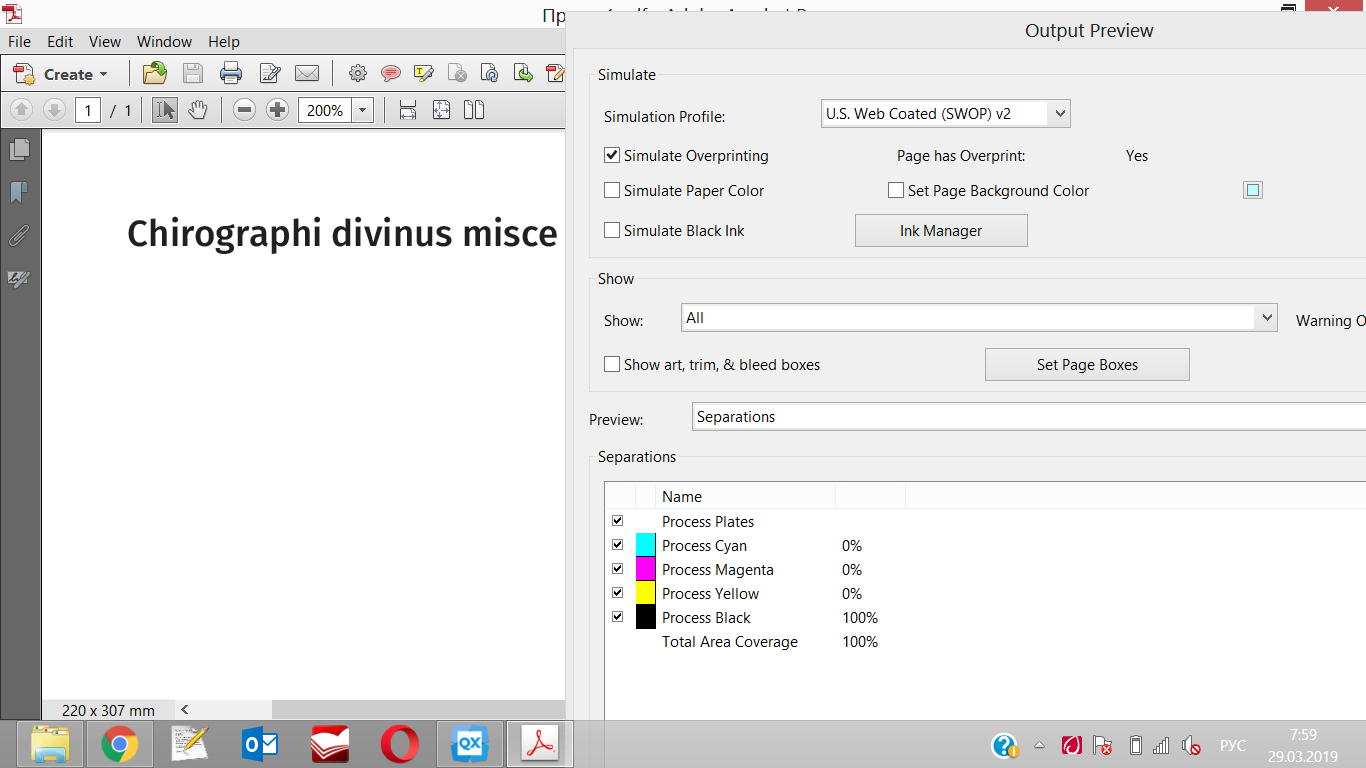Screen dimensions: 1366x768
Task: Fit page to window width icon
Action: pos(408,110)
